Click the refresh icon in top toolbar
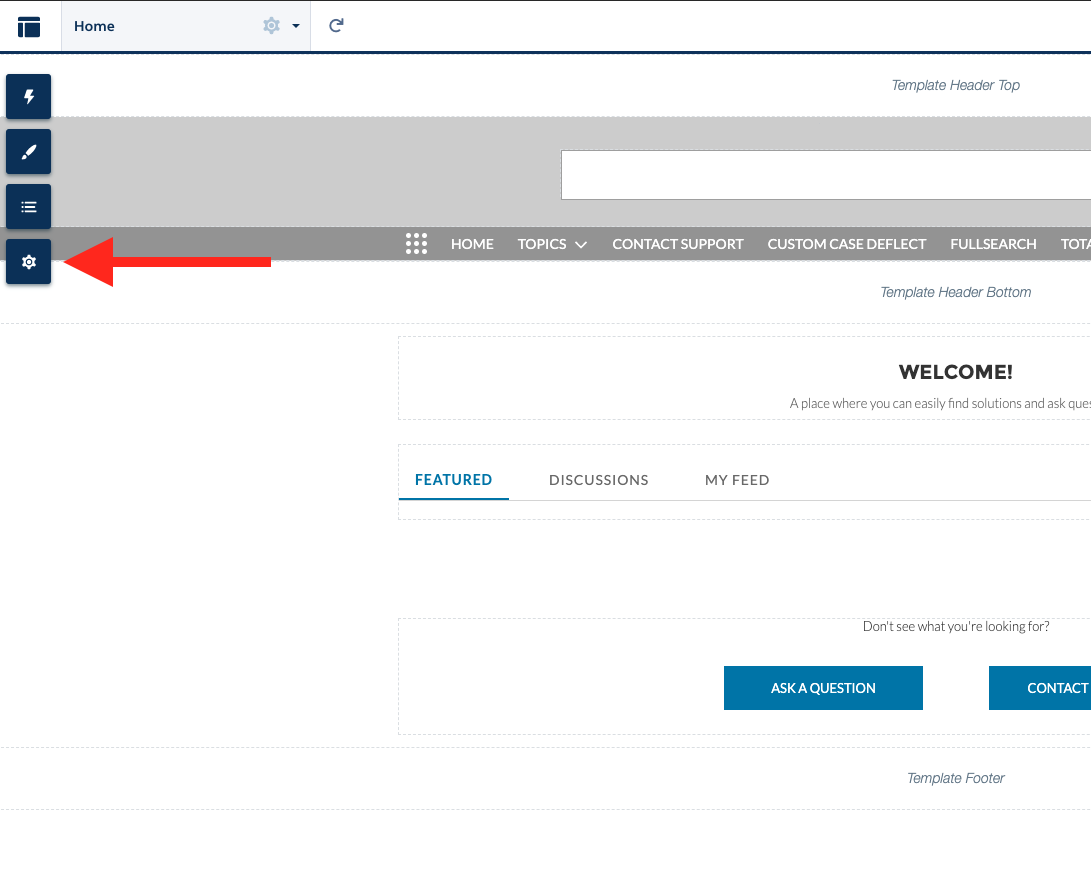Image resolution: width=1091 pixels, height=878 pixels. pos(336,26)
